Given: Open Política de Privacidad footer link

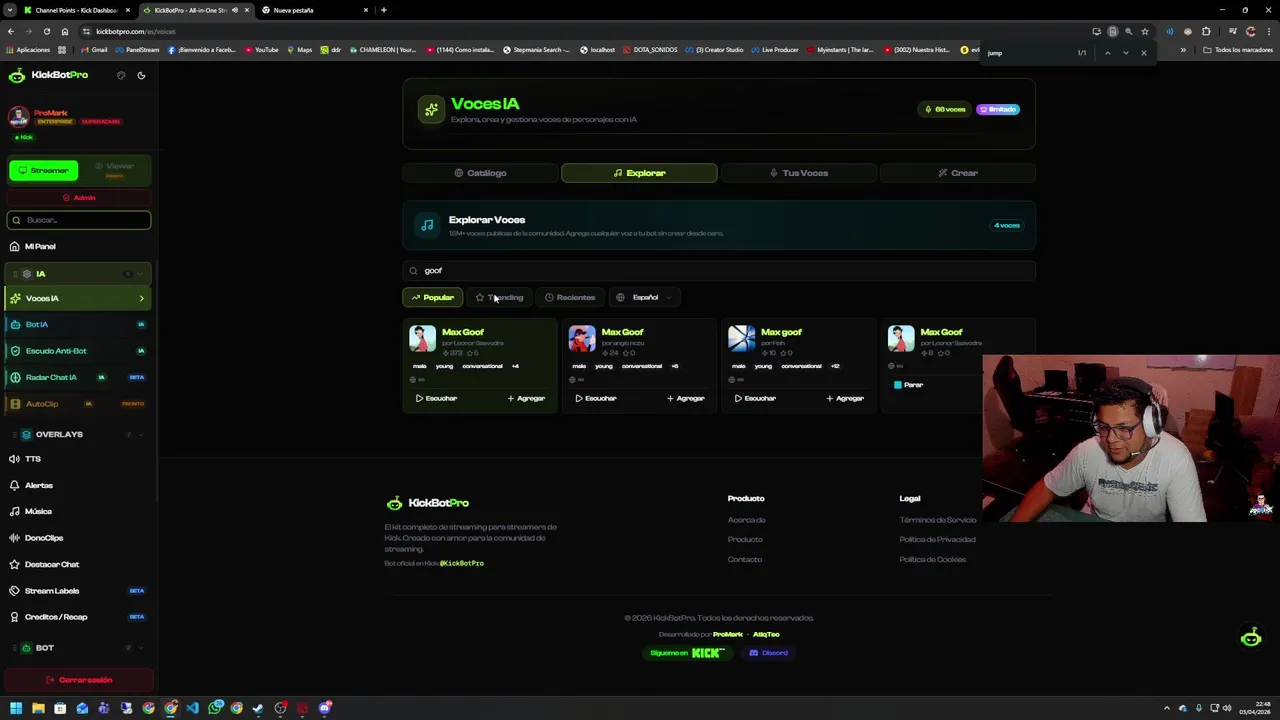Looking at the screenshot, I should point(937,540).
